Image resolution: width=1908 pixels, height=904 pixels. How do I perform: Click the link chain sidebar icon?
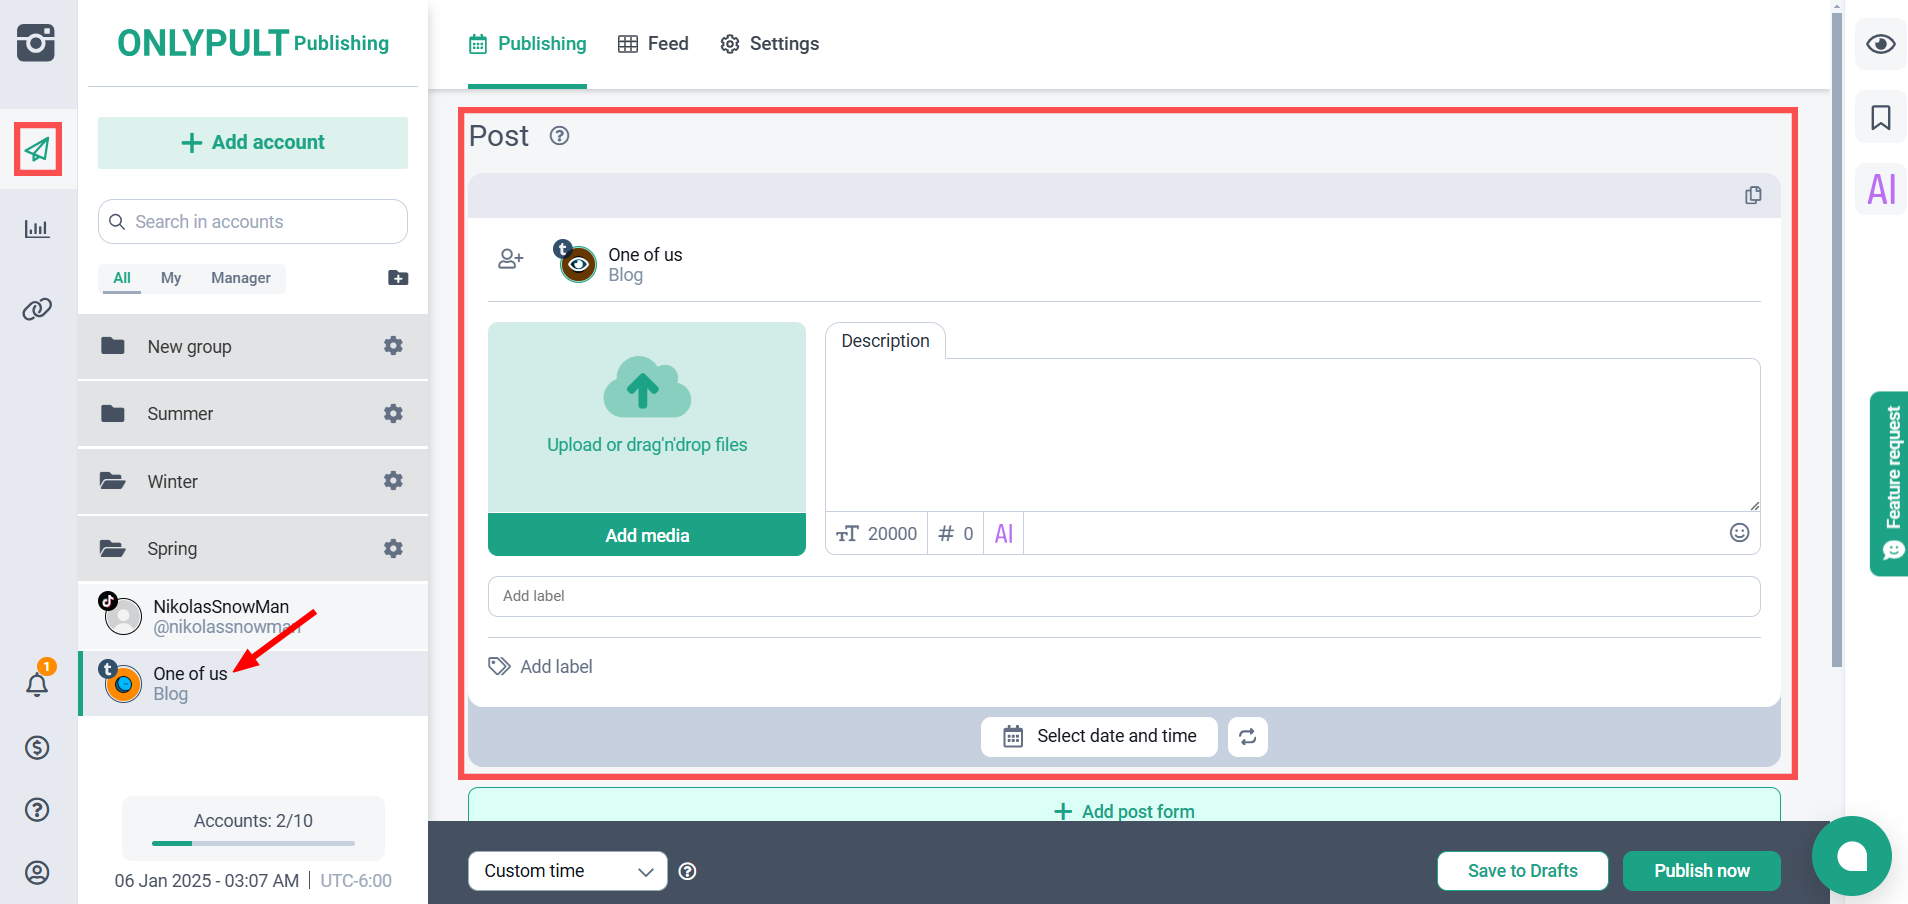tap(37, 309)
